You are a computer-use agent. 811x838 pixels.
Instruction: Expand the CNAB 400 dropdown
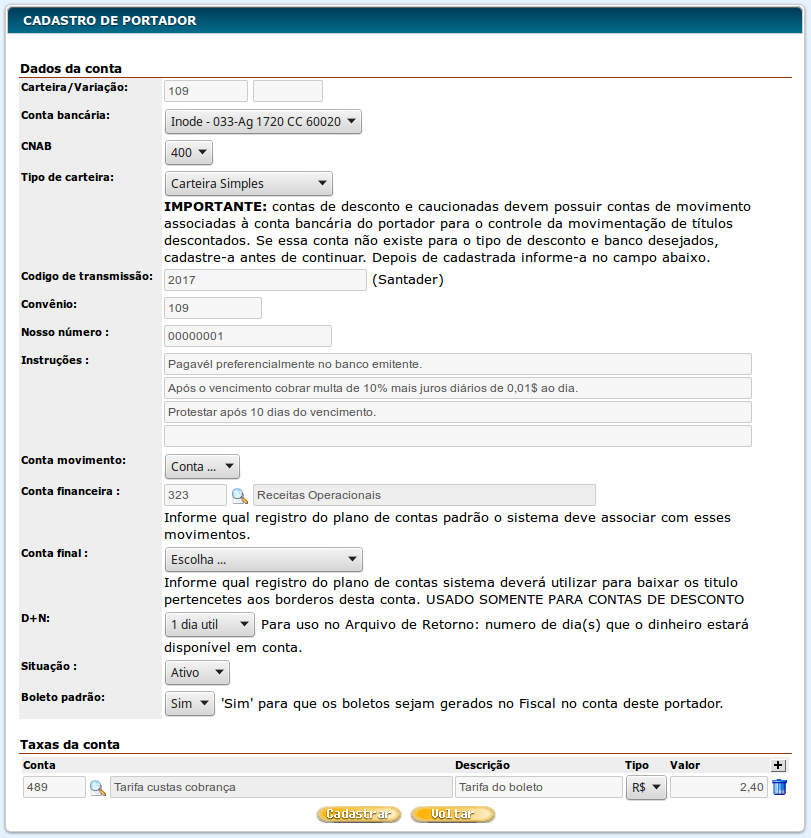click(189, 153)
